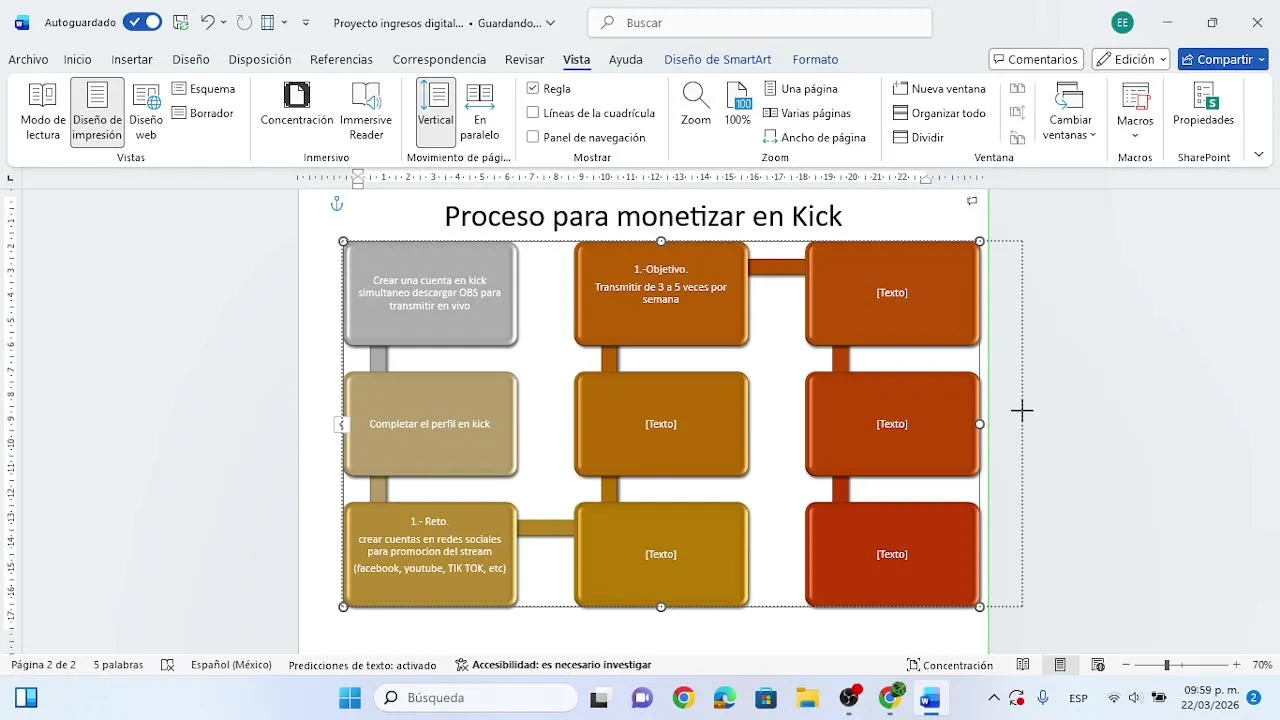
Task: Open Propiedades in SharePoint group
Action: click(1203, 105)
